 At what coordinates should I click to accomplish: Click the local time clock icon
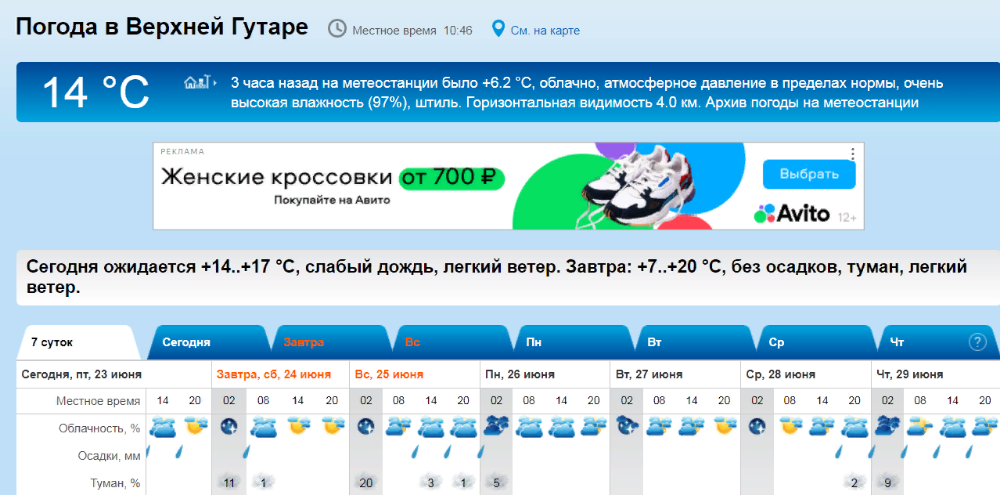click(x=338, y=29)
